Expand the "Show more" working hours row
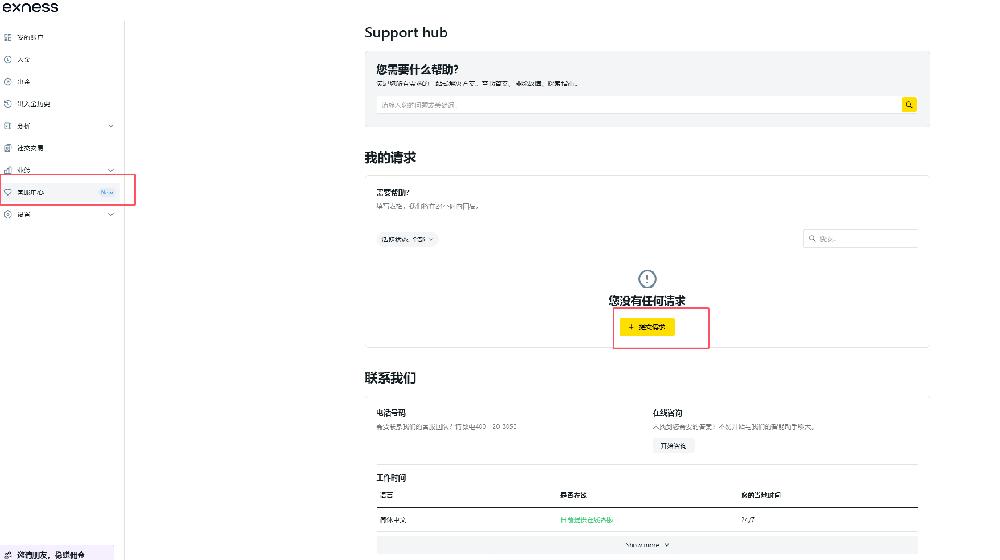Screen dimensions: 1000x560 tap(646, 545)
